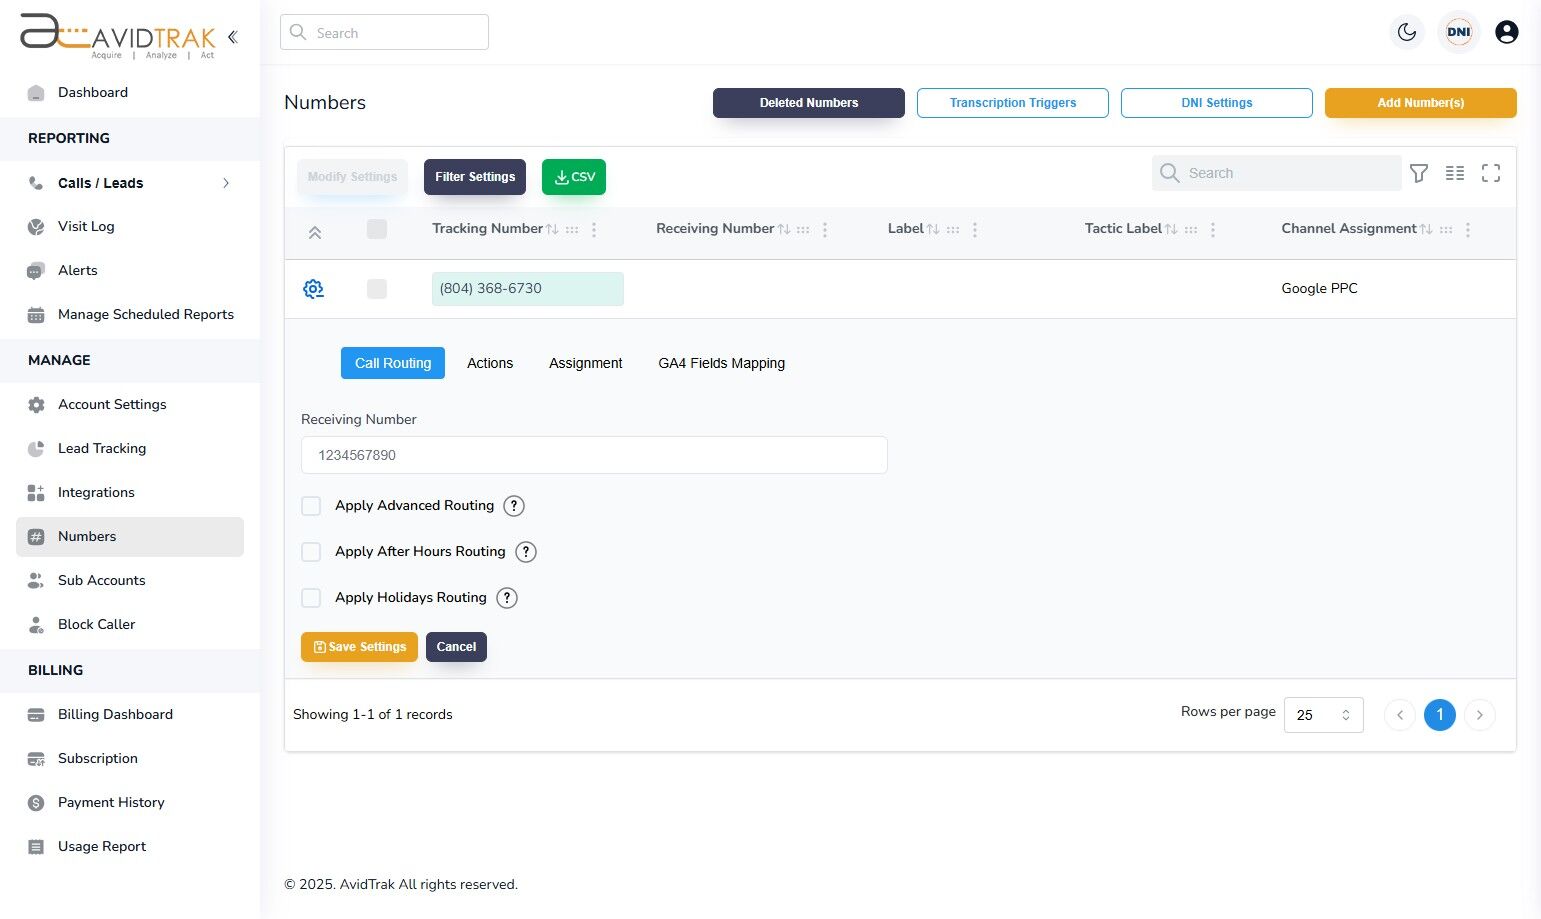Image resolution: width=1541 pixels, height=919 pixels.
Task: Focus the global Search field in header
Action: 384,32
